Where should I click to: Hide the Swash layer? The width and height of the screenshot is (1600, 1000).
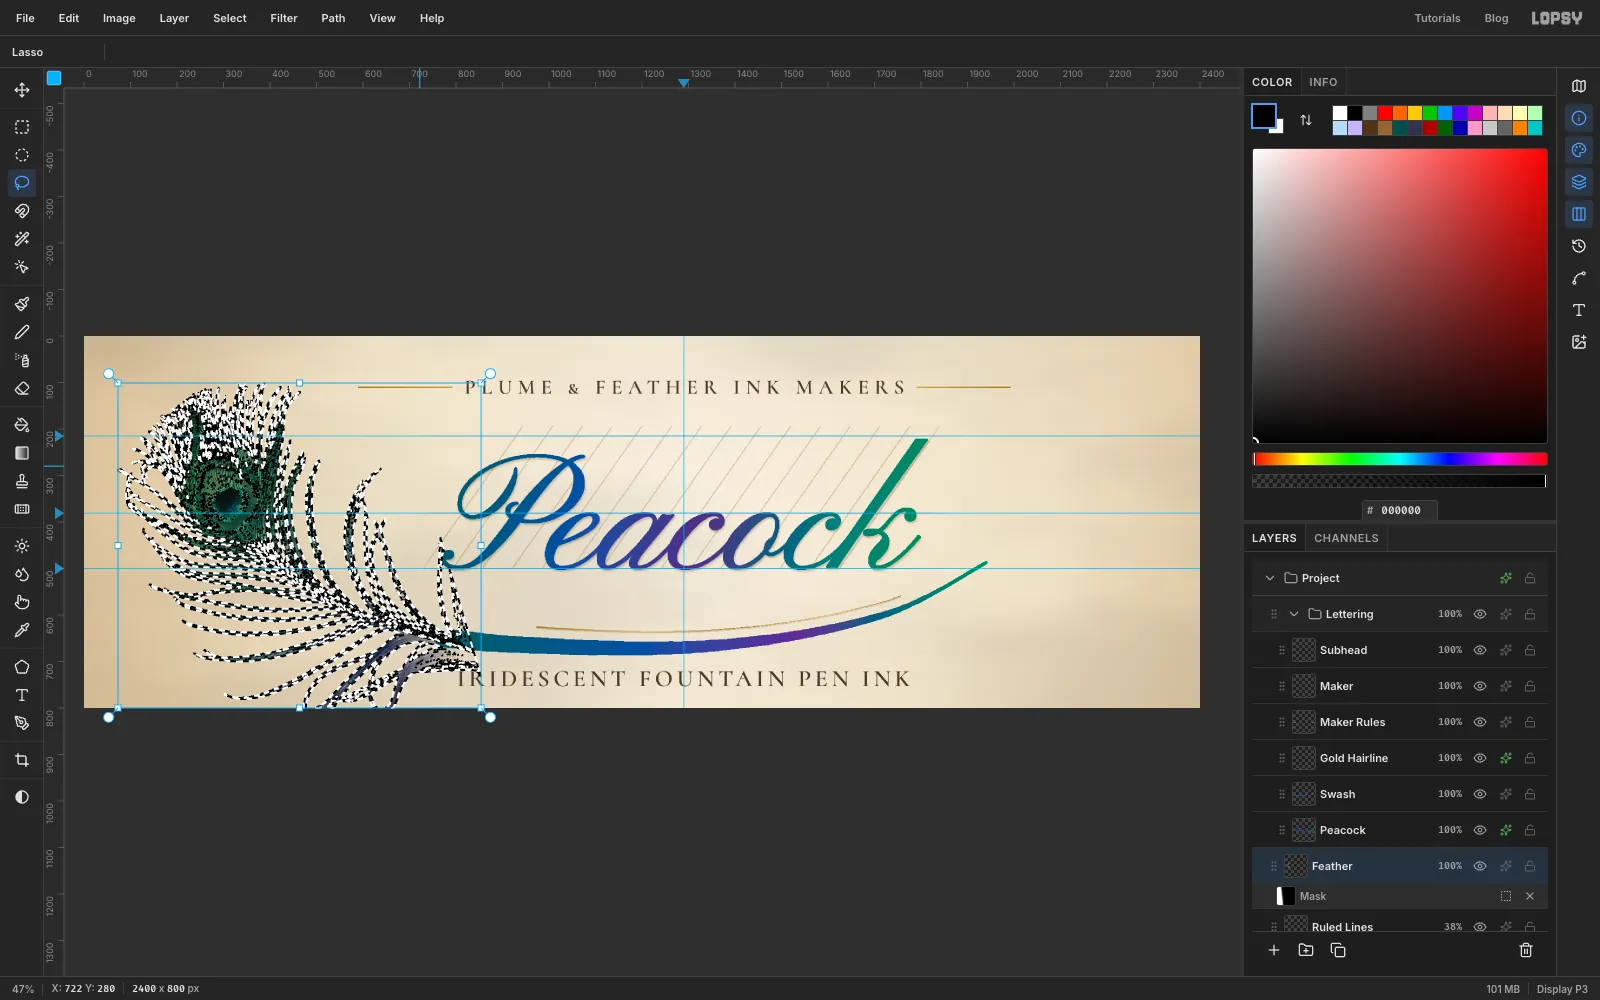[x=1480, y=794]
